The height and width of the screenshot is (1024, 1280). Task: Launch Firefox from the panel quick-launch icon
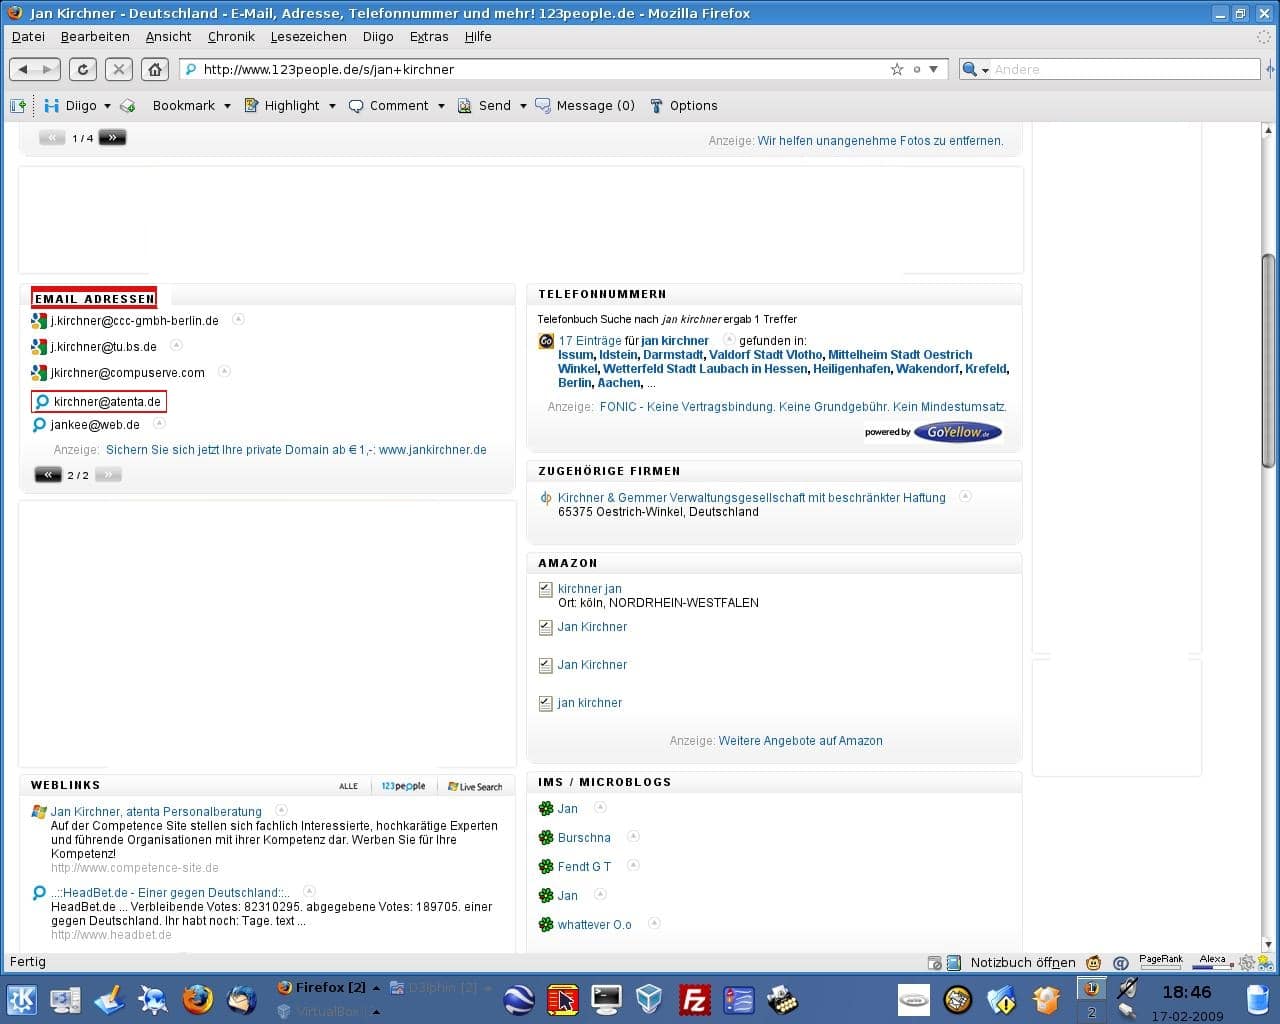[197, 999]
